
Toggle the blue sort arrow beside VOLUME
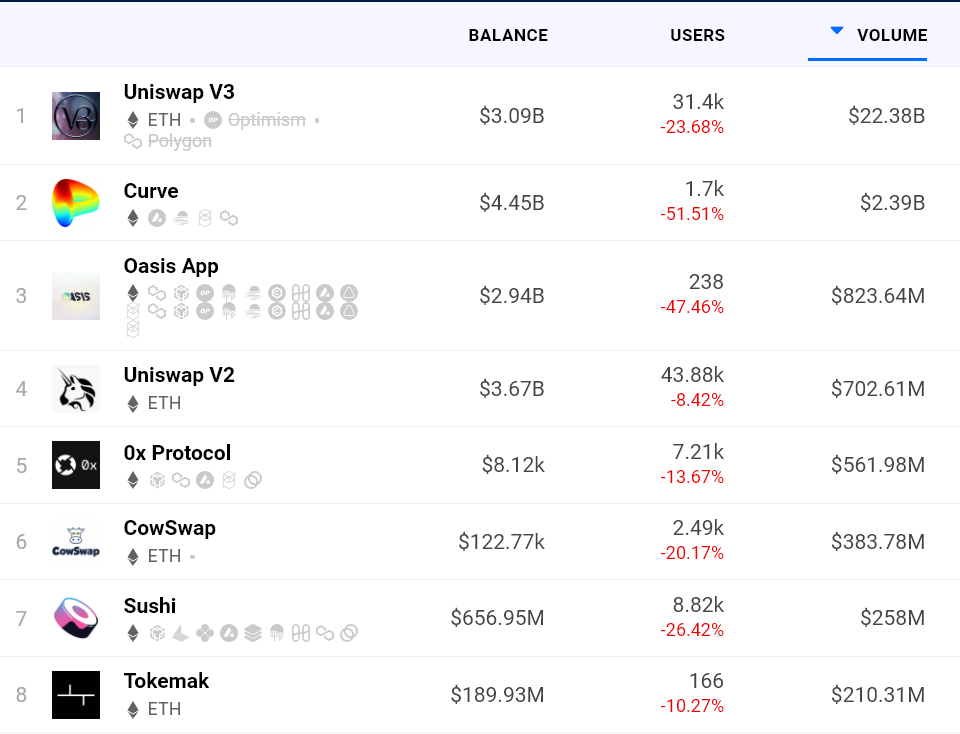click(x=837, y=31)
